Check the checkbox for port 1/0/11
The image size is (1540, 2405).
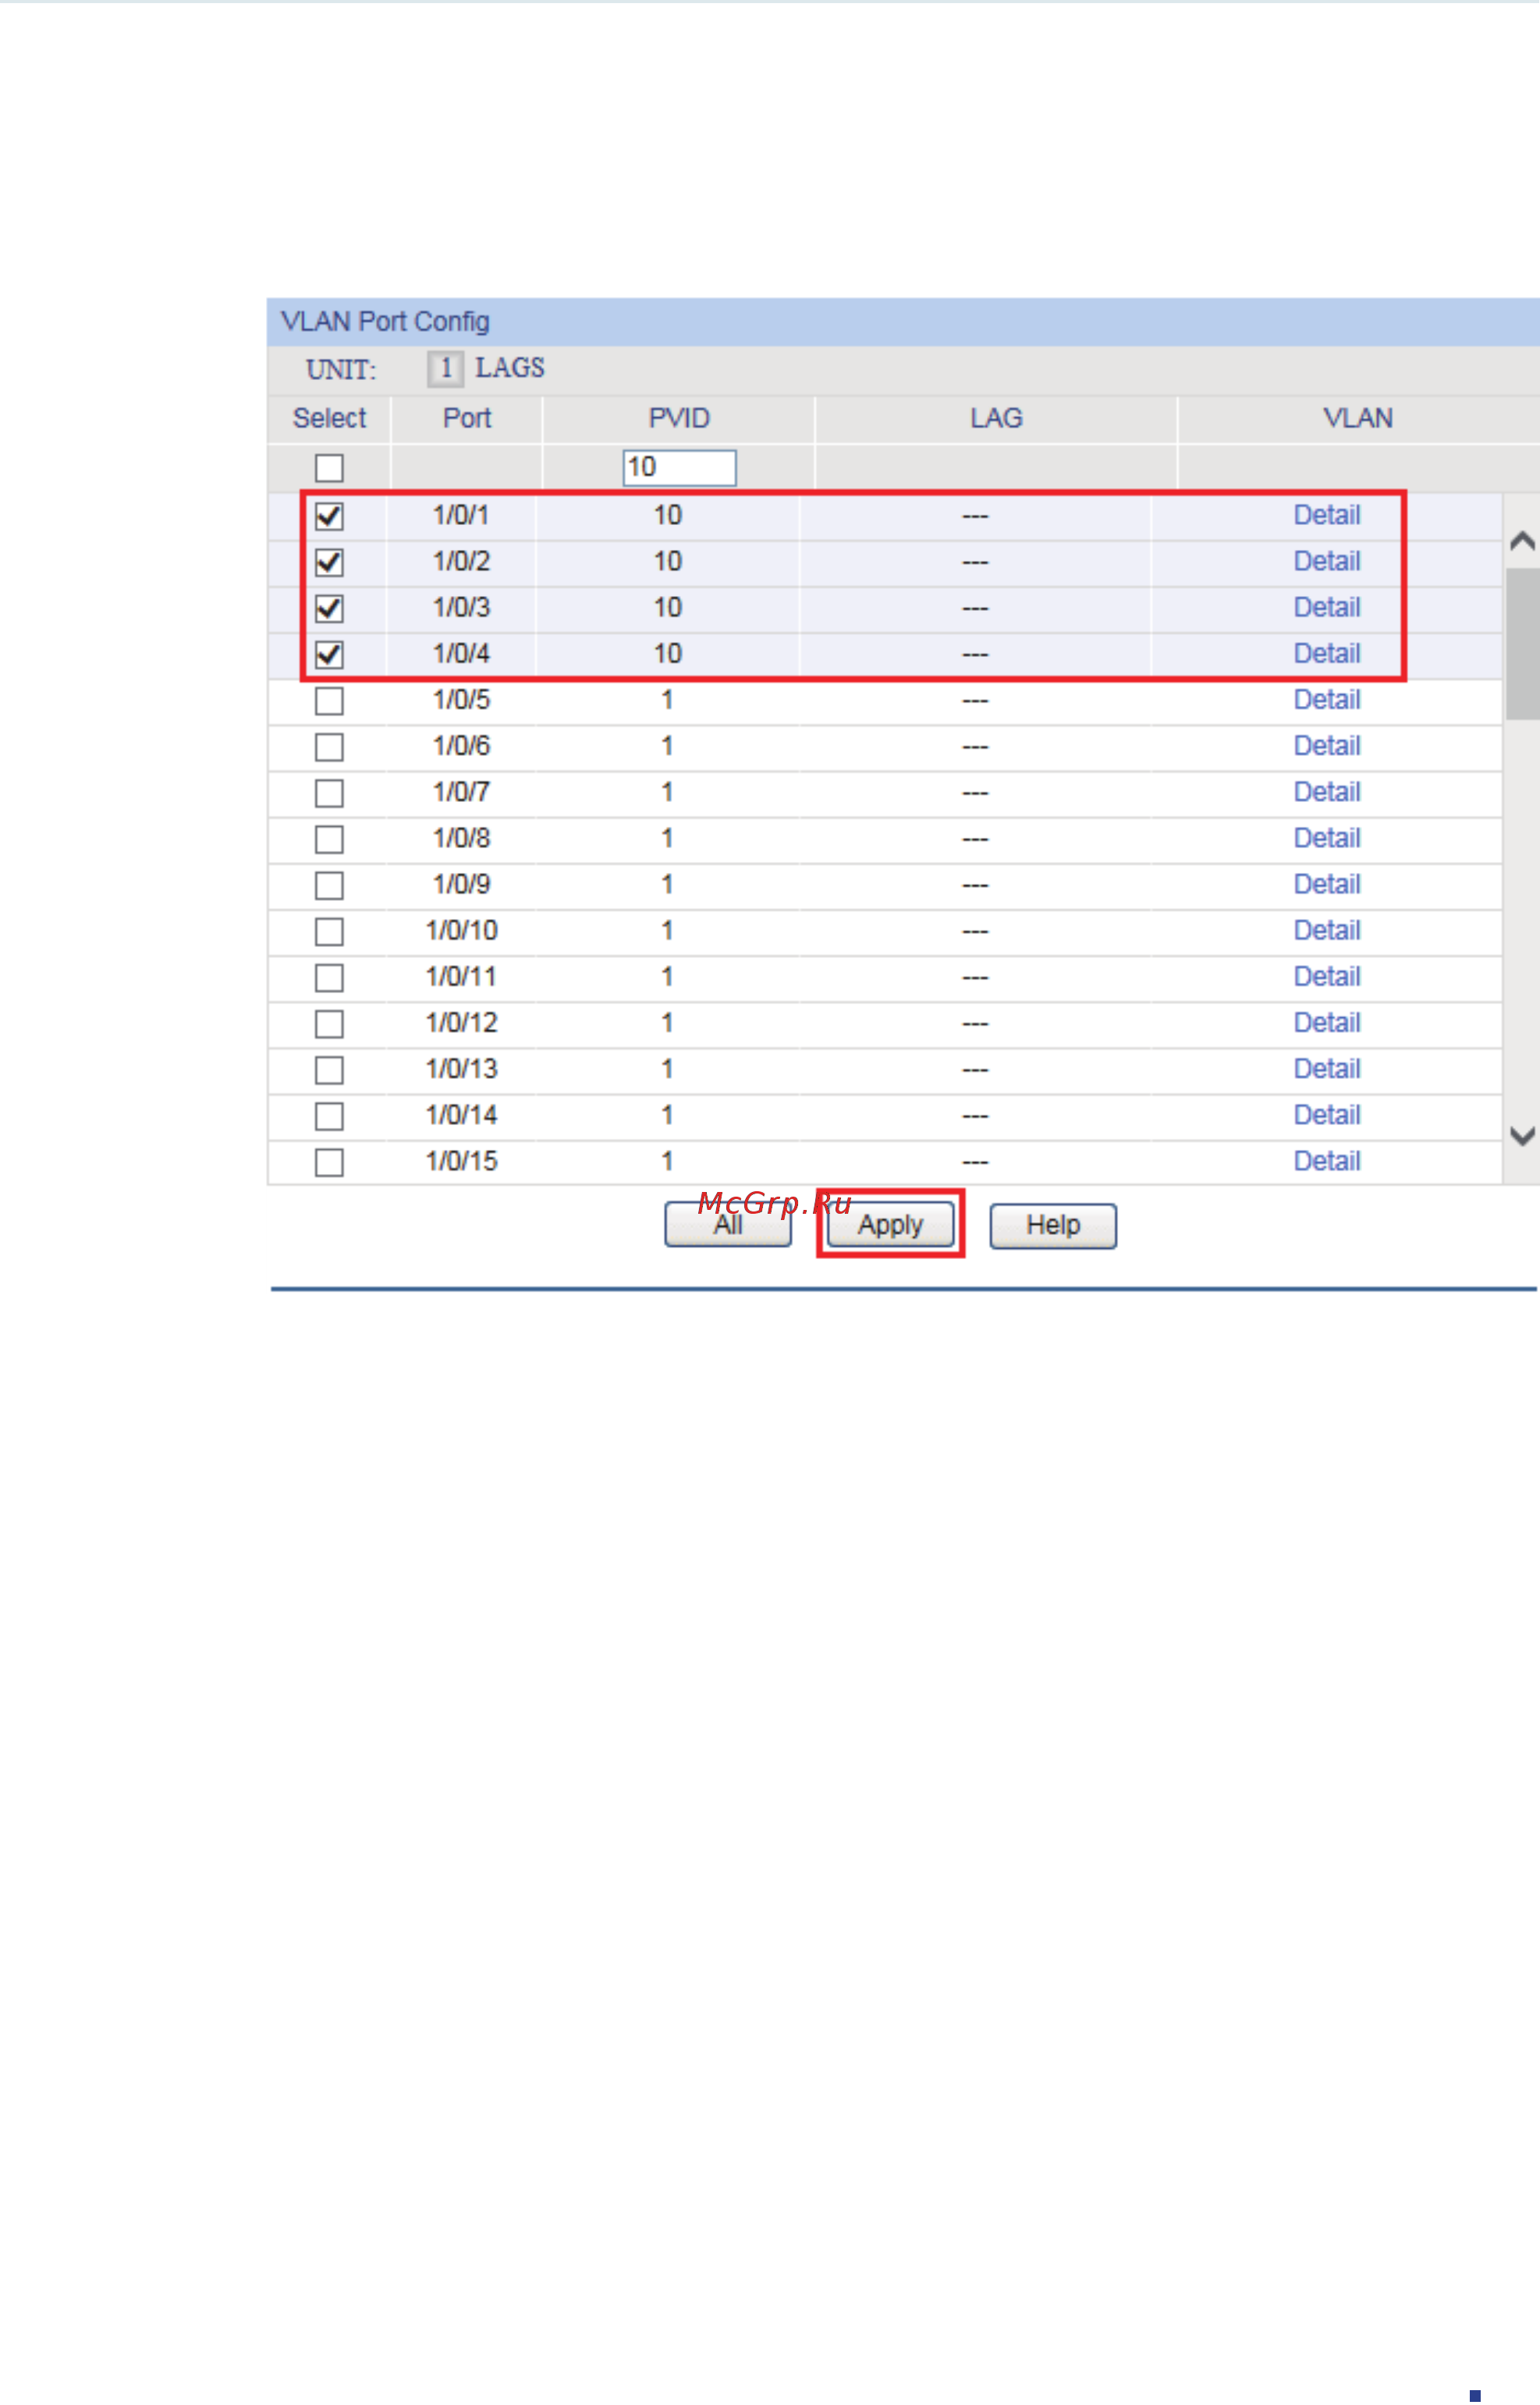tap(329, 977)
